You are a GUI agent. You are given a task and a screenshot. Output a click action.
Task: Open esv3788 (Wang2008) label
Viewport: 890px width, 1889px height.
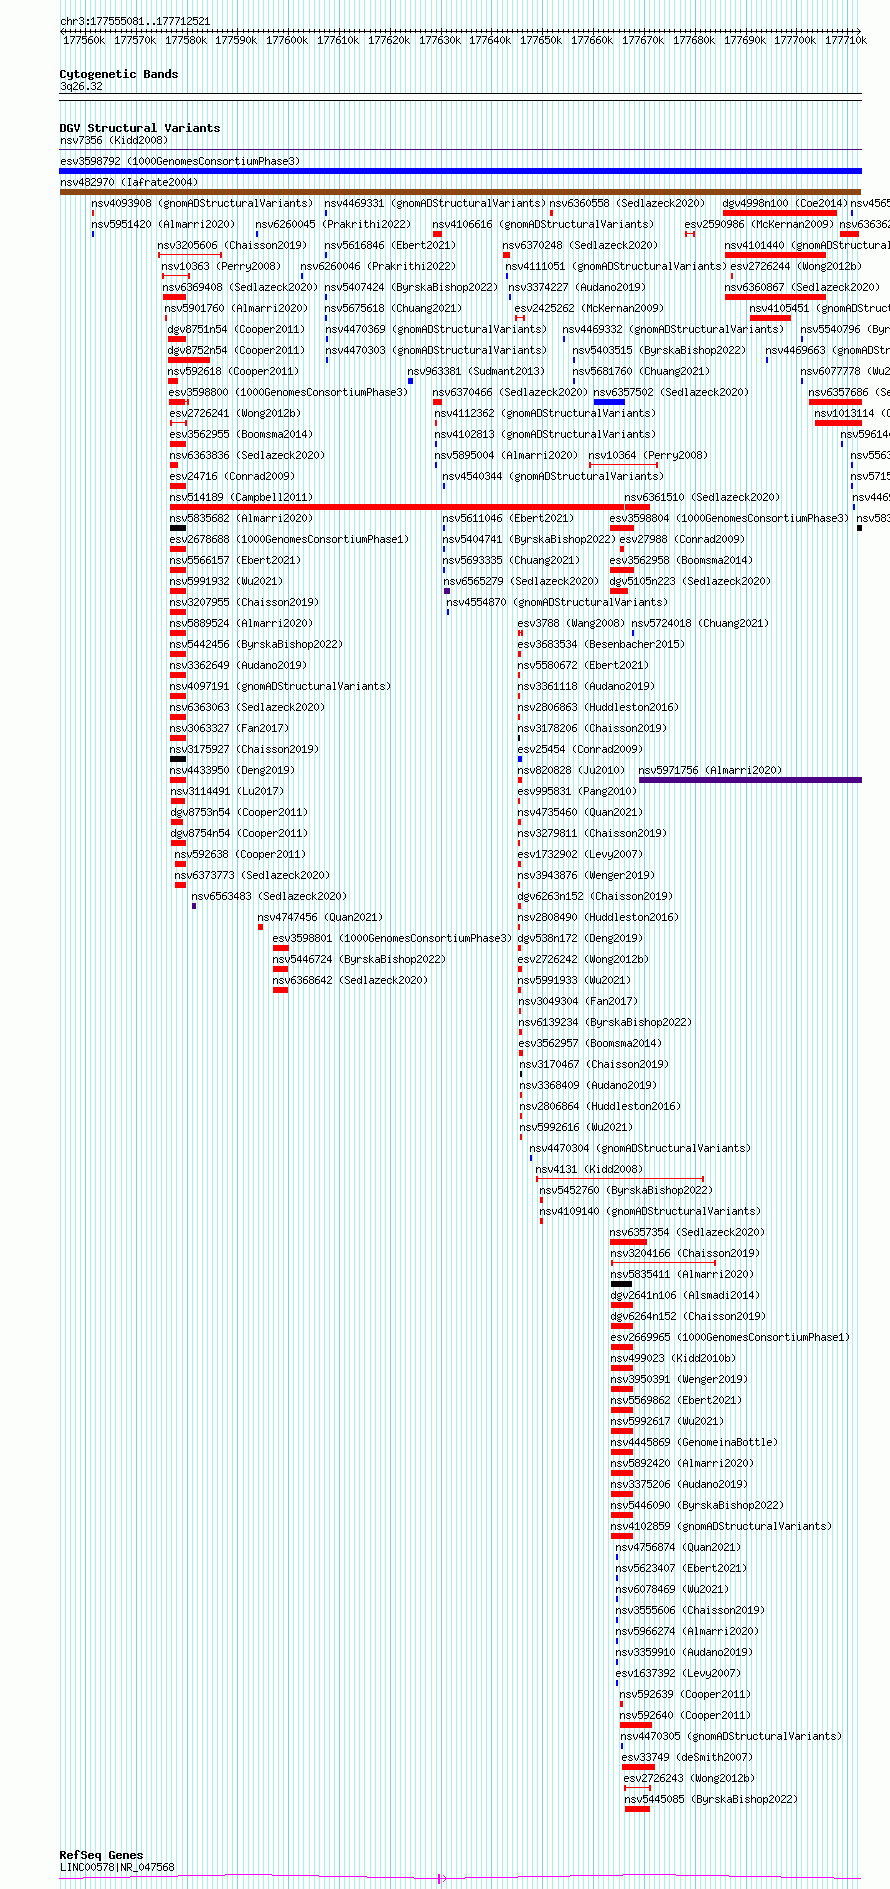(x=571, y=623)
